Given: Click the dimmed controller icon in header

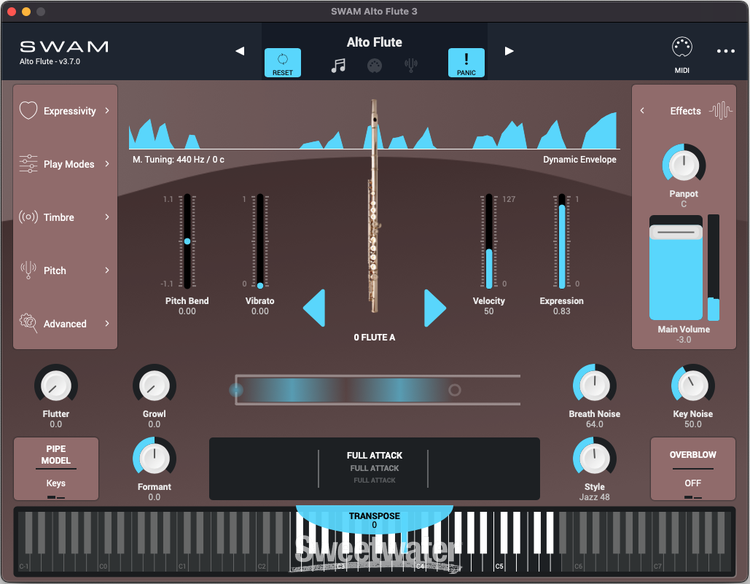Looking at the screenshot, I should (x=374, y=66).
